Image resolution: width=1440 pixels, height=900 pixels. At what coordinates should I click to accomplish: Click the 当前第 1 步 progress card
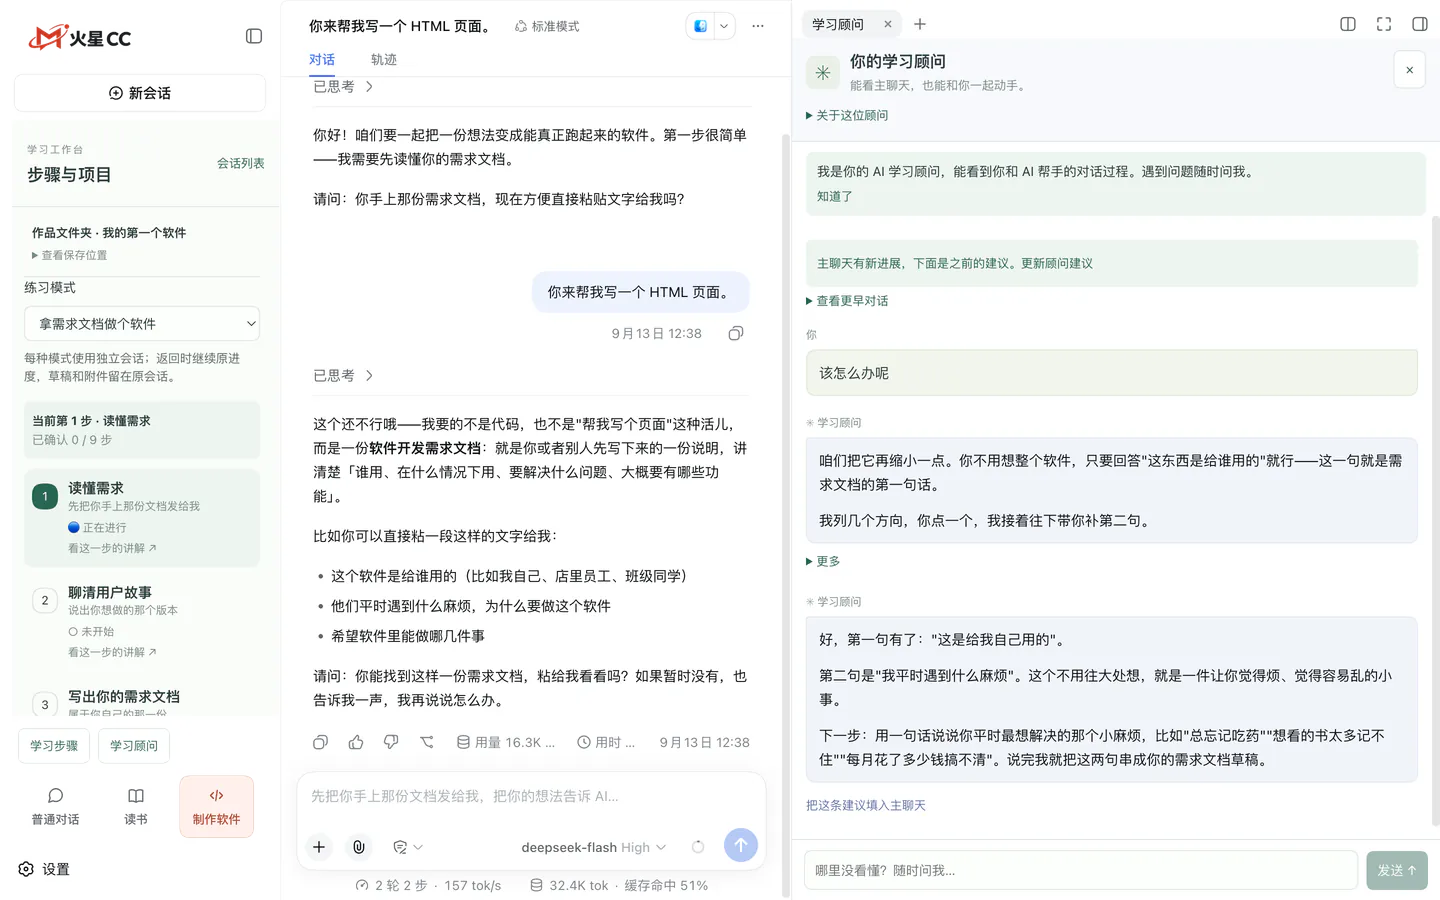[142, 430]
